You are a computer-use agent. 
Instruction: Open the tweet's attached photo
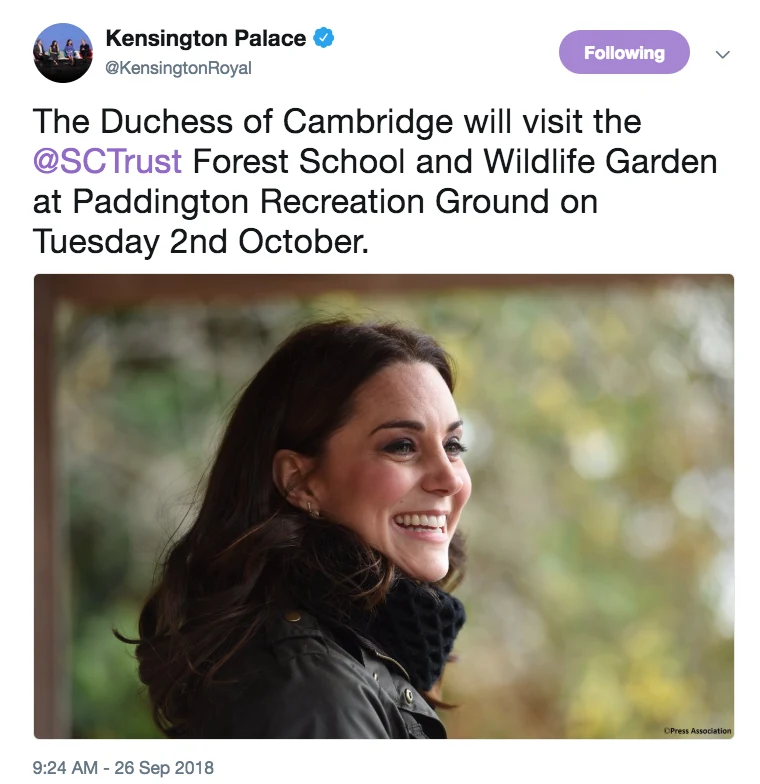coord(384,506)
